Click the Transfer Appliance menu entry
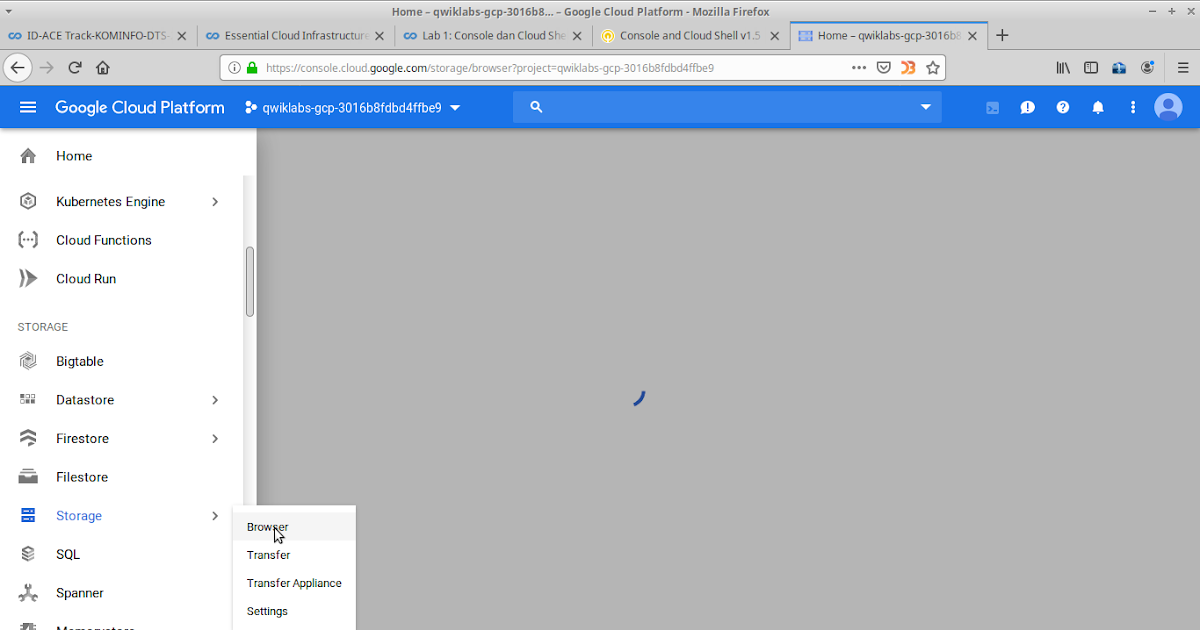This screenshot has height=630, width=1200. [294, 583]
